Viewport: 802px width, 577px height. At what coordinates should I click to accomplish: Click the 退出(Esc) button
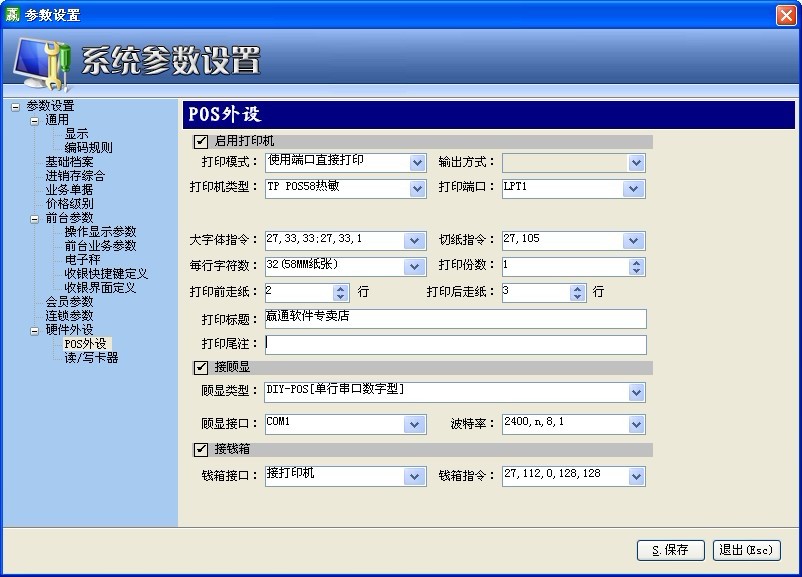click(x=746, y=550)
